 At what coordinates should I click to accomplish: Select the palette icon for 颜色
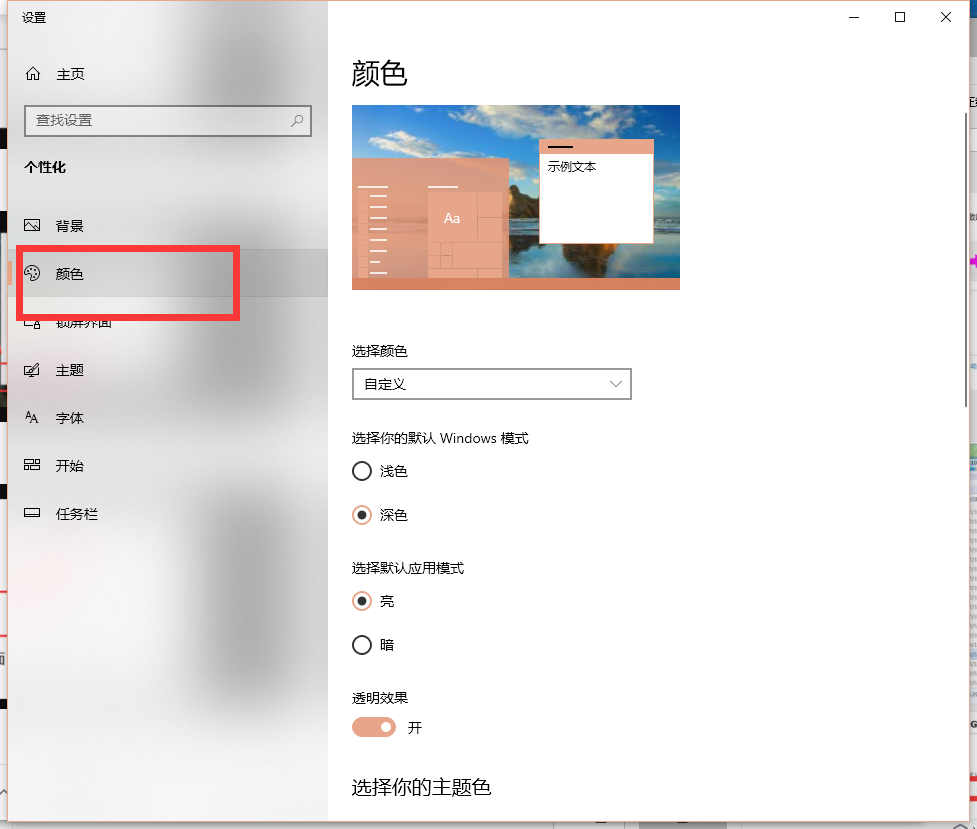coord(31,274)
